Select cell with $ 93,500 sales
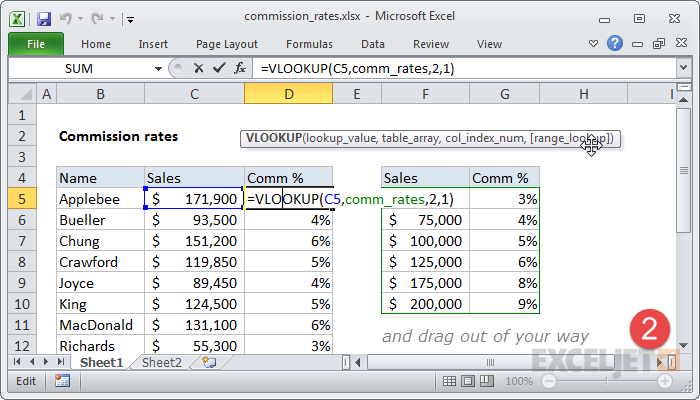Image resolution: width=700 pixels, height=400 pixels. tap(194, 220)
